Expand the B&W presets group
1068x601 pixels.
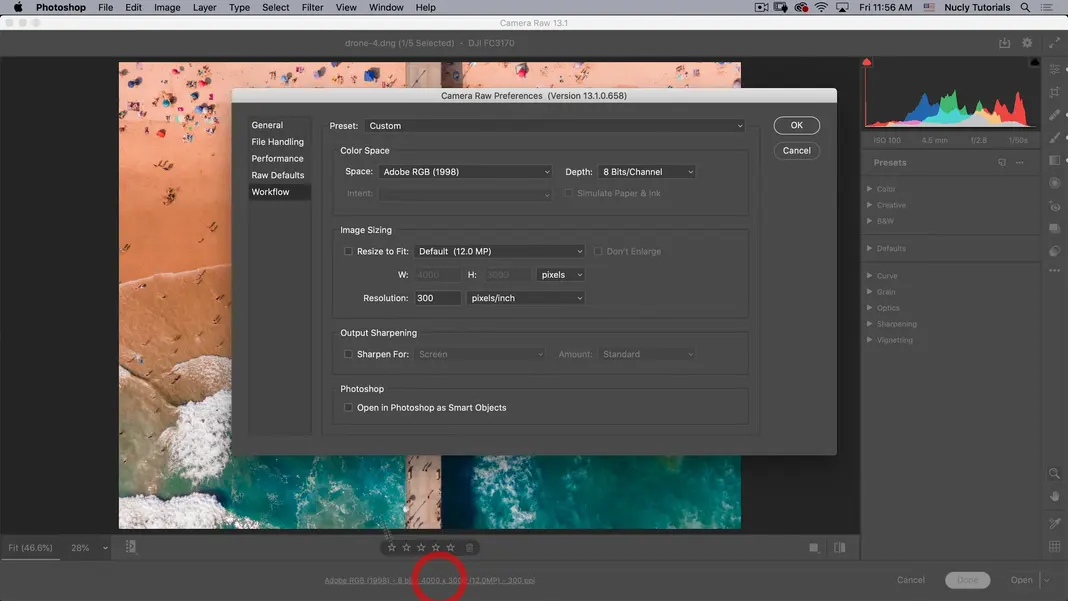[x=870, y=221]
